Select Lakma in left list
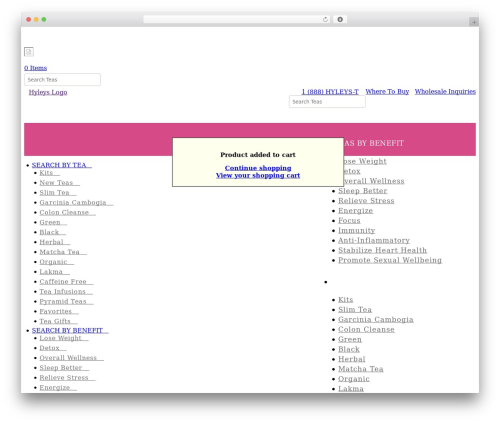 (55, 272)
